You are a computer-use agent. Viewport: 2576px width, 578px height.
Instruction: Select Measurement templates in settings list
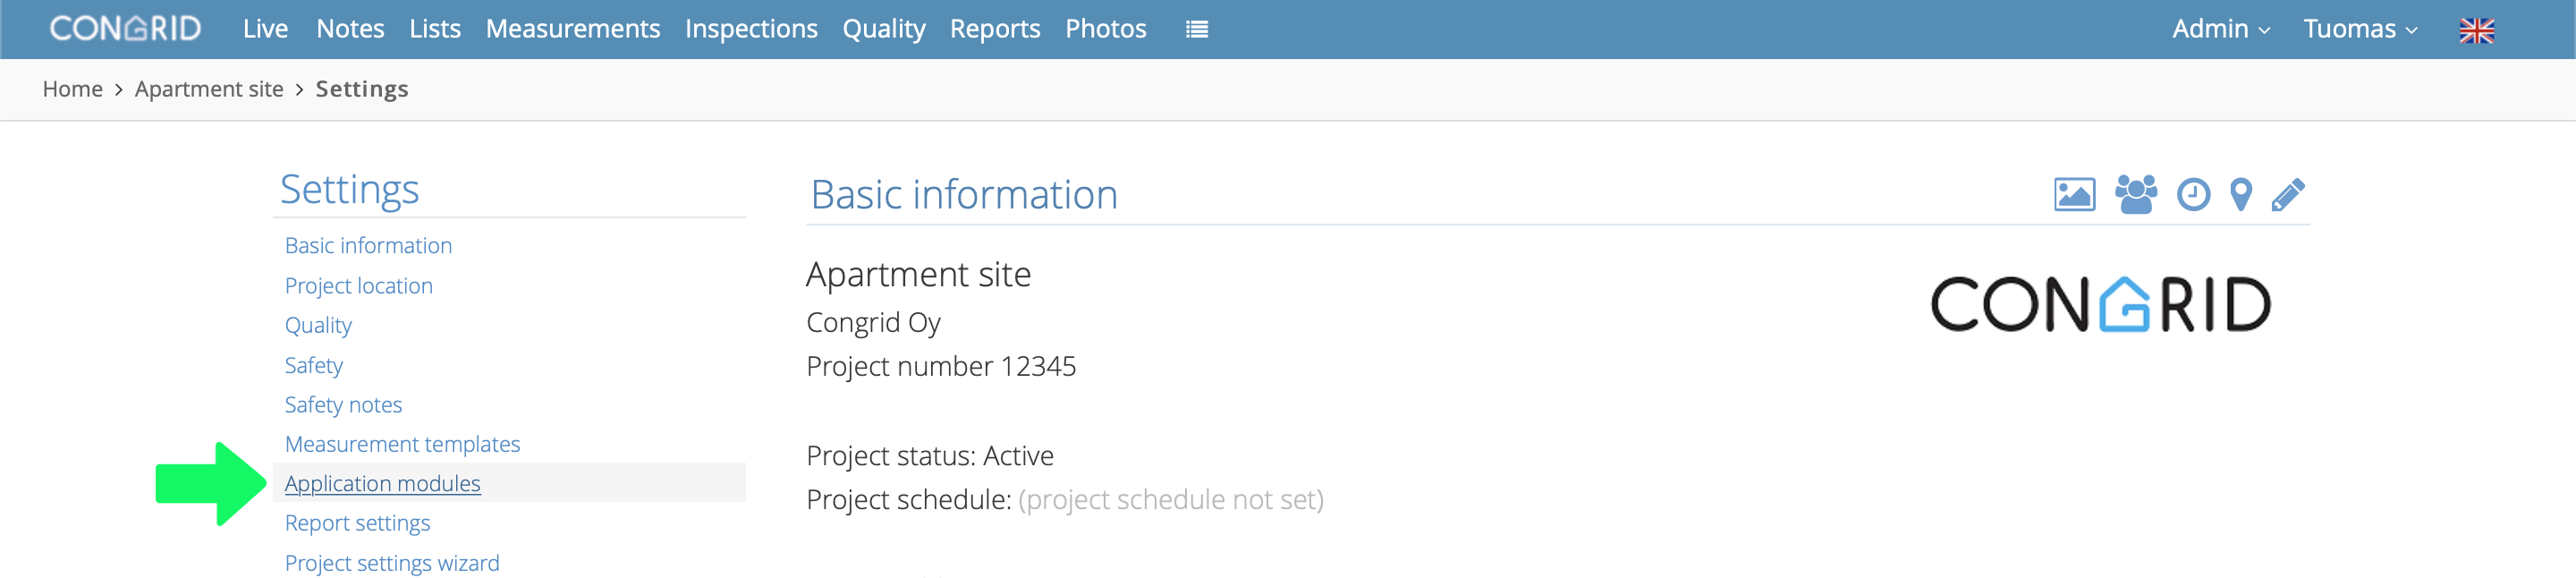[402, 444]
